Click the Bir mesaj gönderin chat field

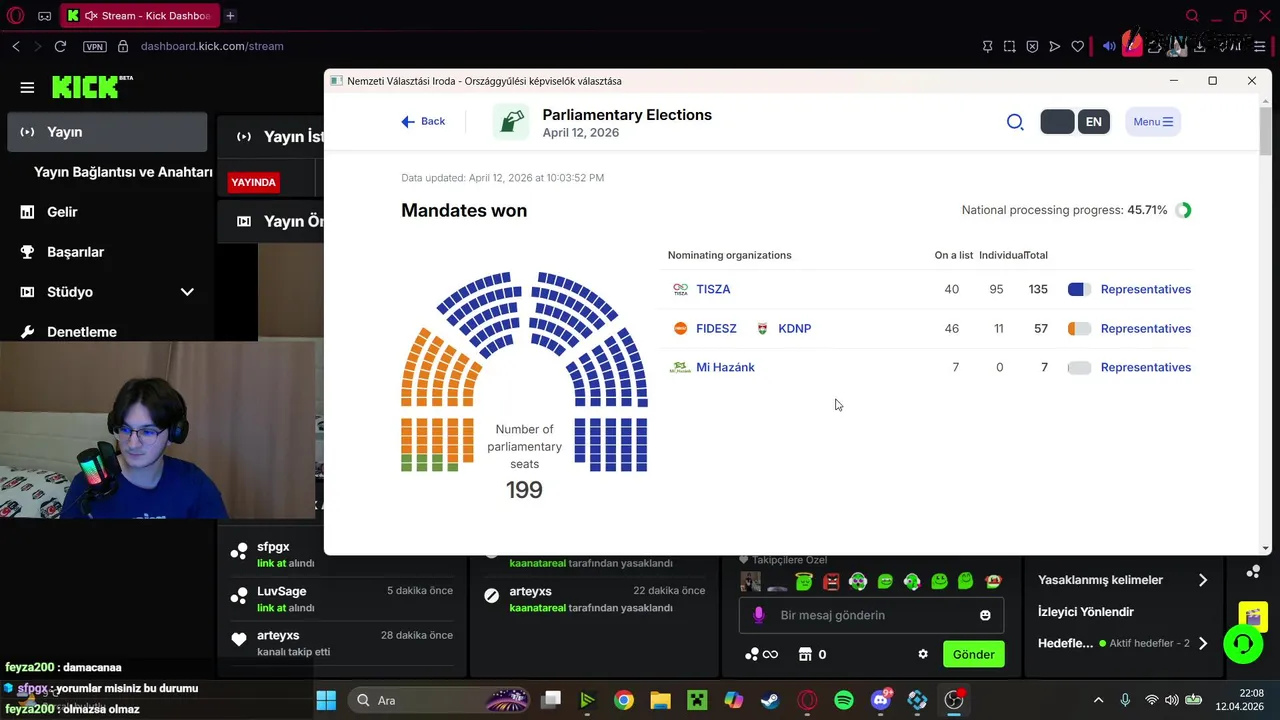point(870,615)
